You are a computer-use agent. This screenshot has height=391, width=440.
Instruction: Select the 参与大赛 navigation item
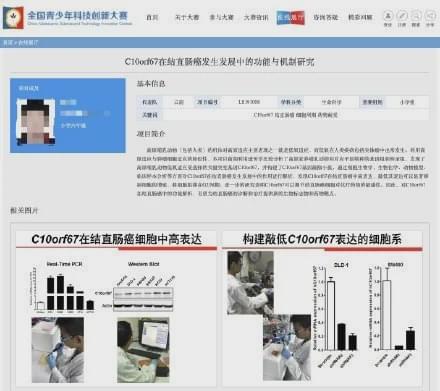(222, 17)
